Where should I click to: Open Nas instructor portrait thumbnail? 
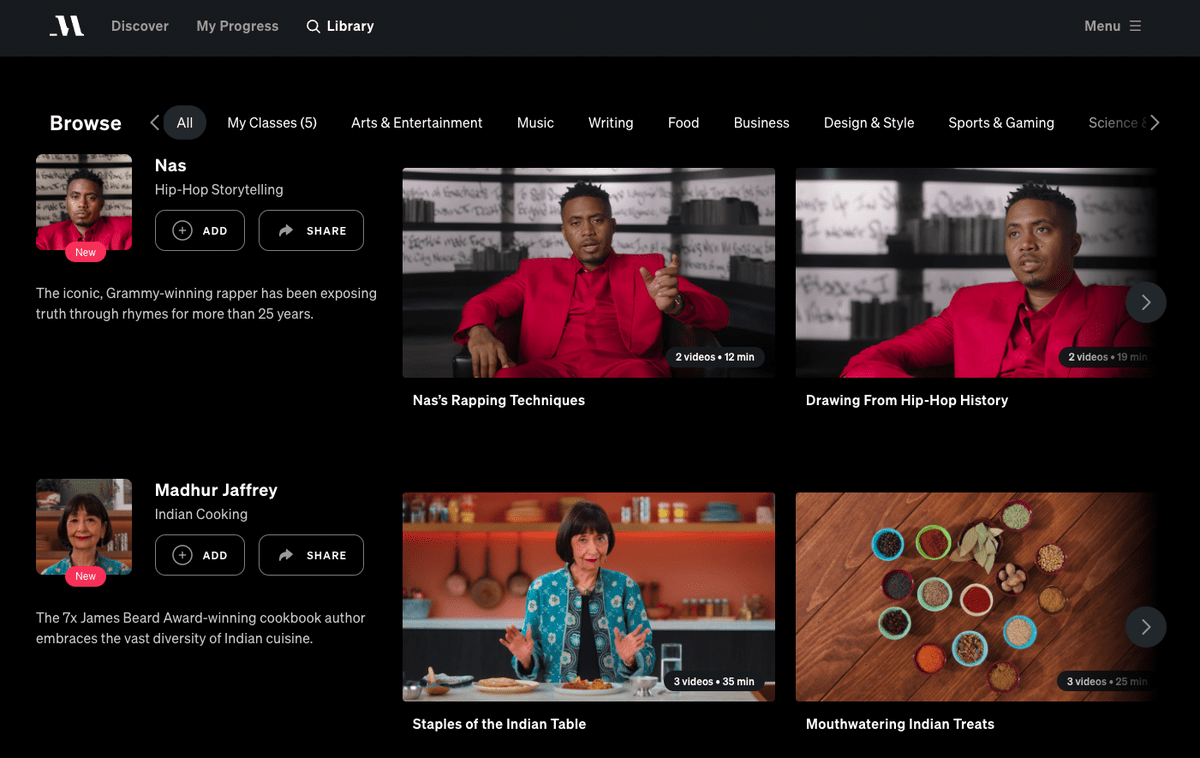click(84, 202)
